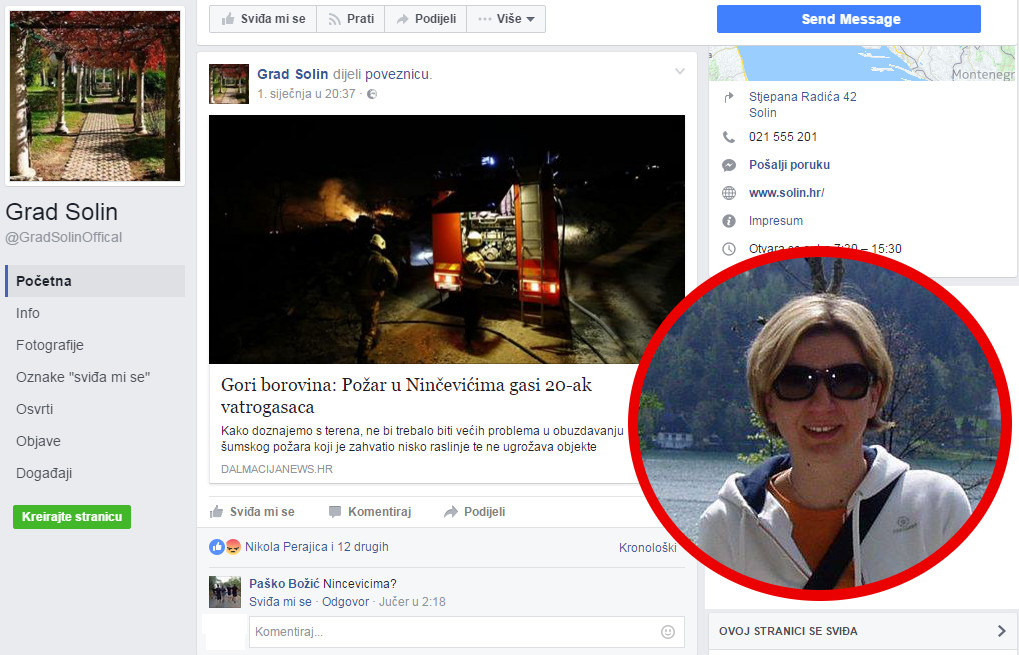
Task: Click the thumbs-up reaction icon beside Nikola Perajica
Action: tap(216, 547)
